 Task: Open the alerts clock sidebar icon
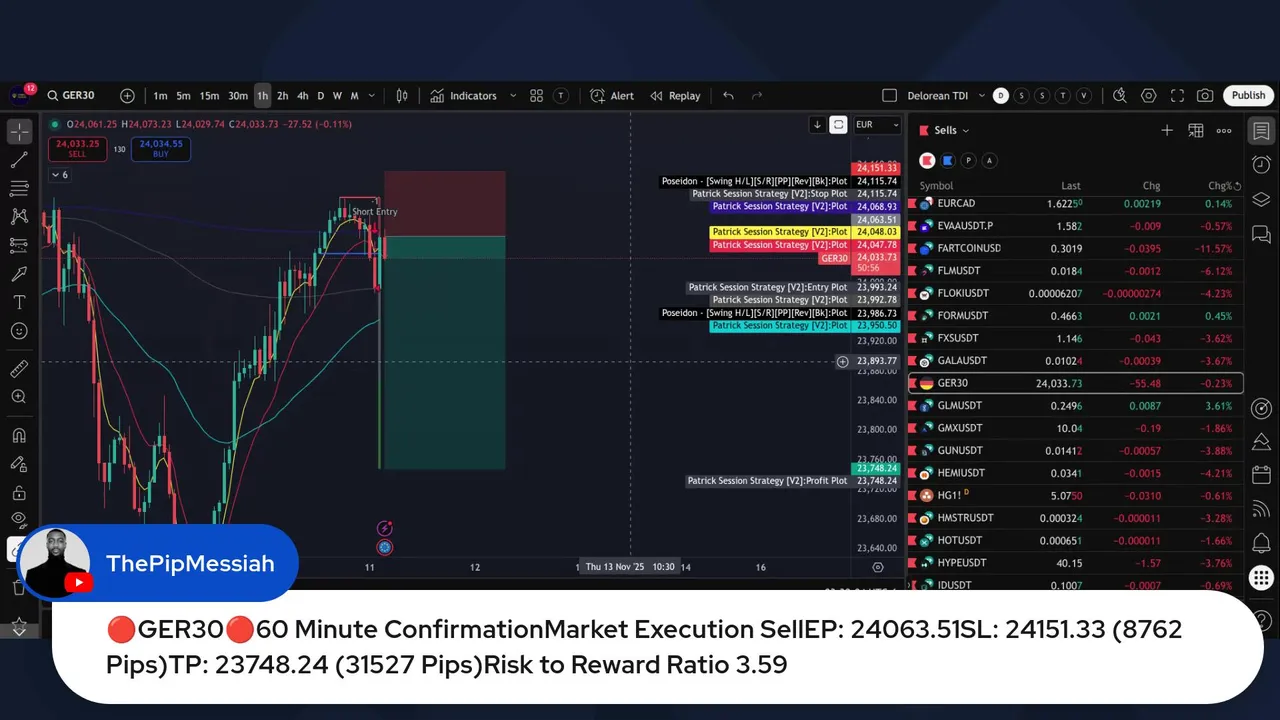1261,164
